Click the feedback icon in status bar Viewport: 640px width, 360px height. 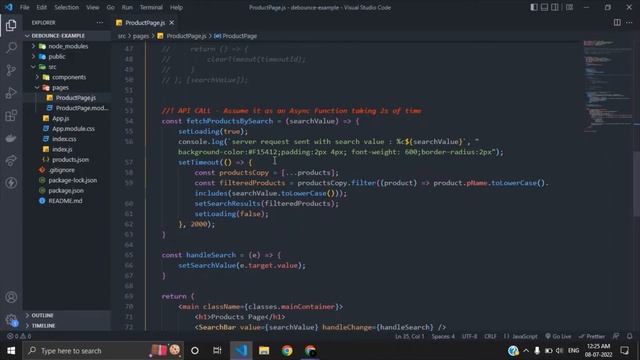[616, 336]
